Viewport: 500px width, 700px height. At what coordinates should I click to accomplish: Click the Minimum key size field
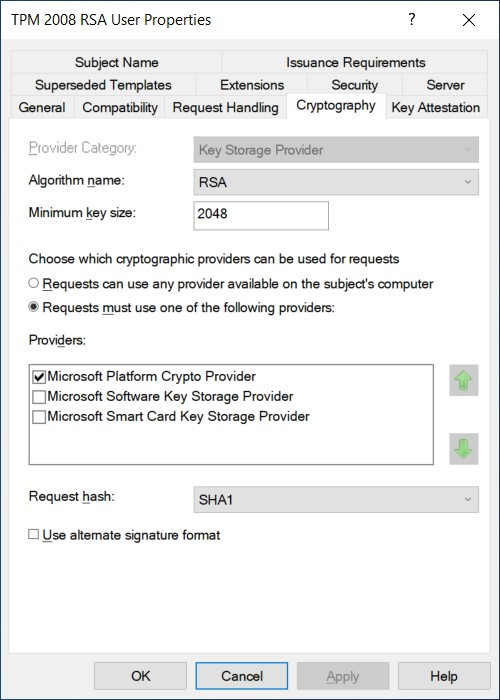261,216
